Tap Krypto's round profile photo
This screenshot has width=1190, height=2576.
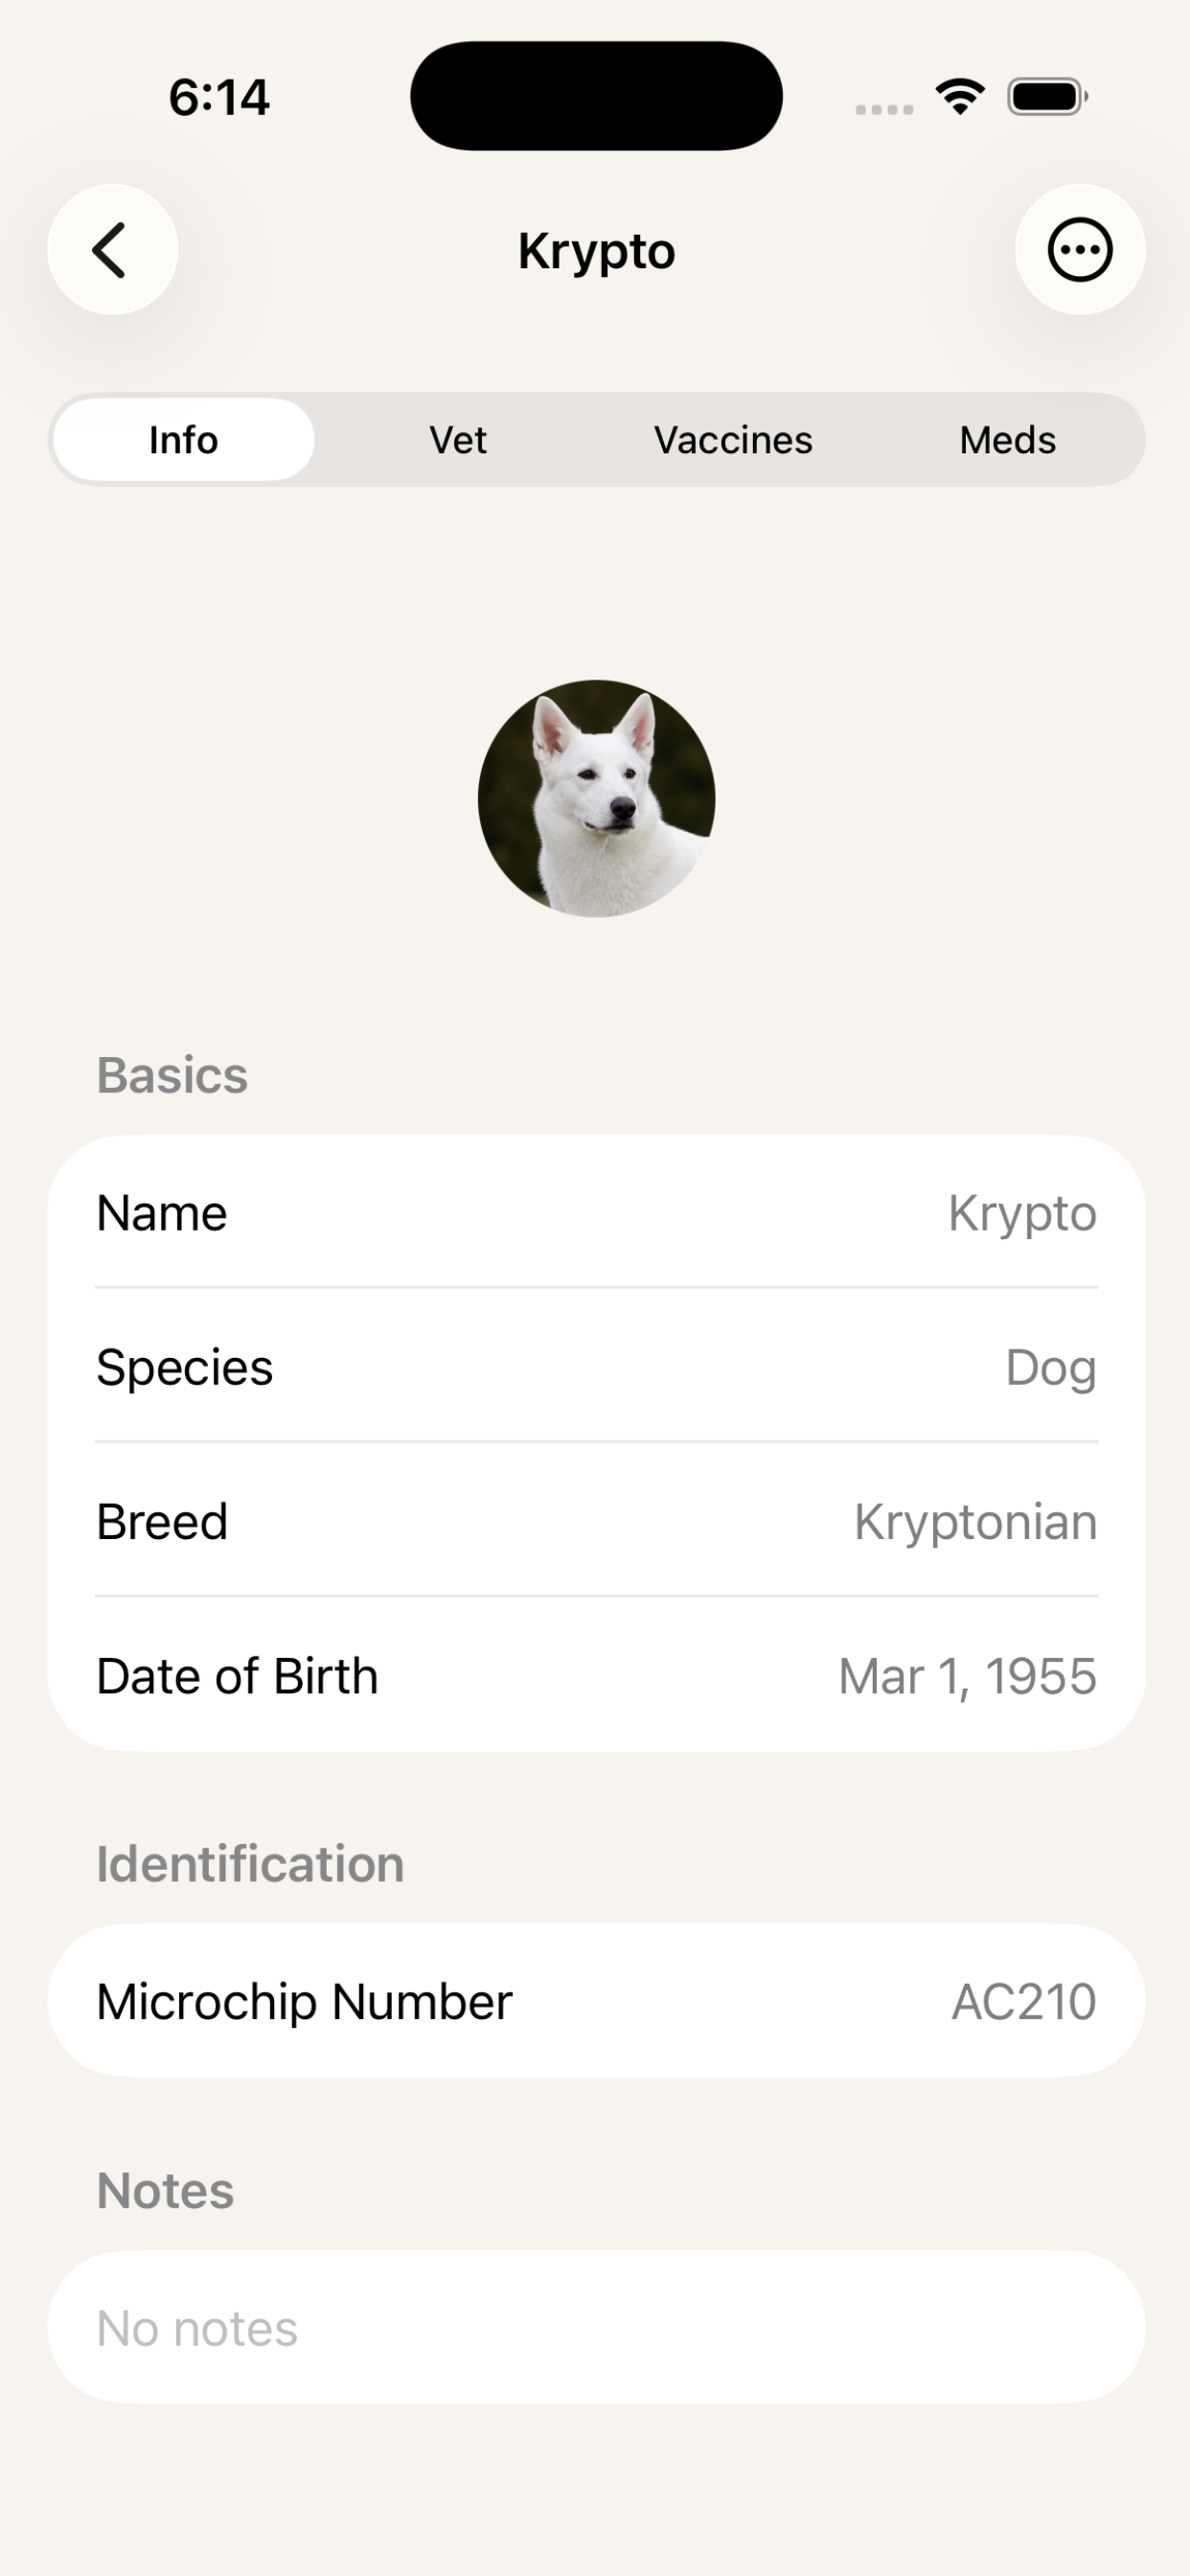596,798
